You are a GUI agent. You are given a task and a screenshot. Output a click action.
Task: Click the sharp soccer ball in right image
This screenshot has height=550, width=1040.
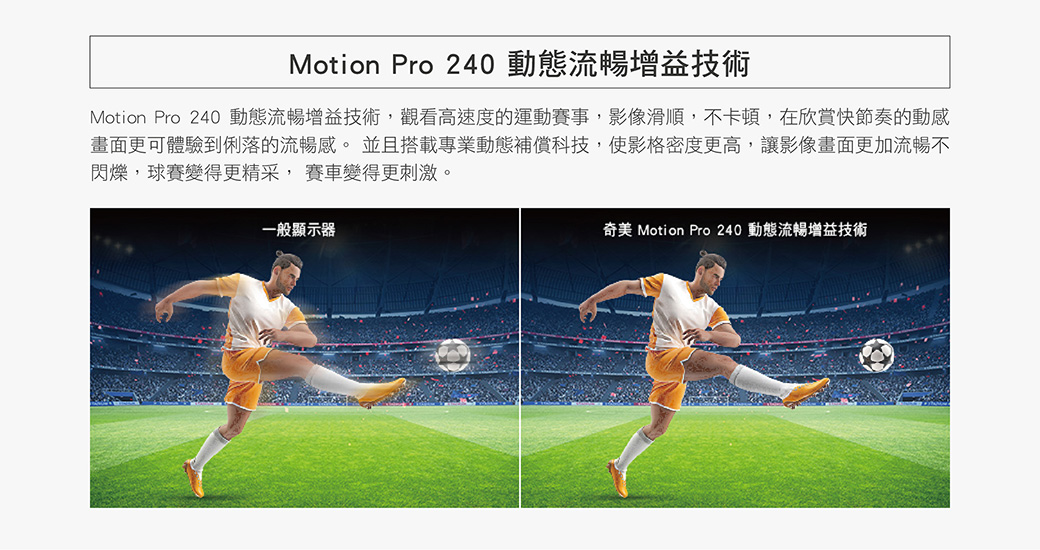click(876, 356)
